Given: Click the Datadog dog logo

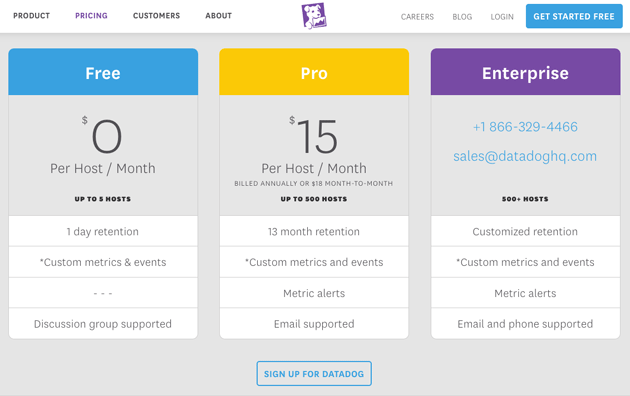Looking at the screenshot, I should point(314,16).
